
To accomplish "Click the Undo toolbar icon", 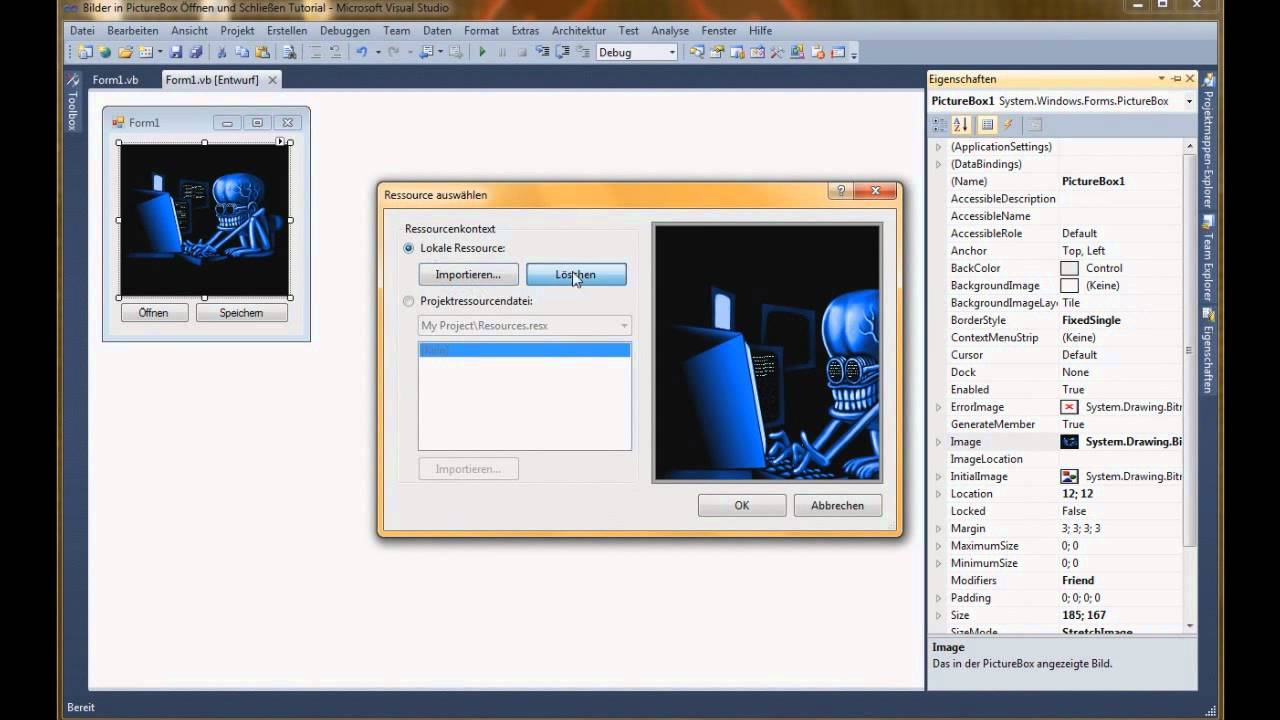I will [362, 51].
